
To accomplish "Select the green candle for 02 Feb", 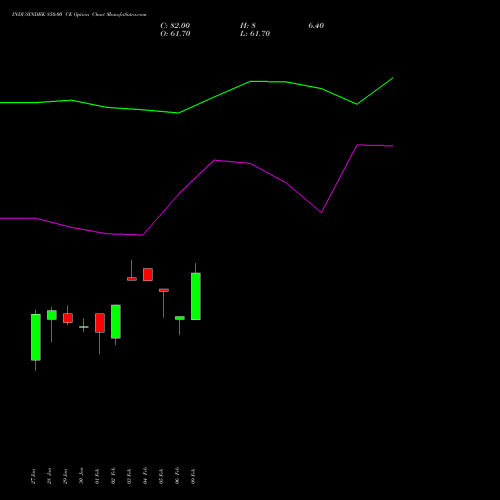I will (116, 321).
